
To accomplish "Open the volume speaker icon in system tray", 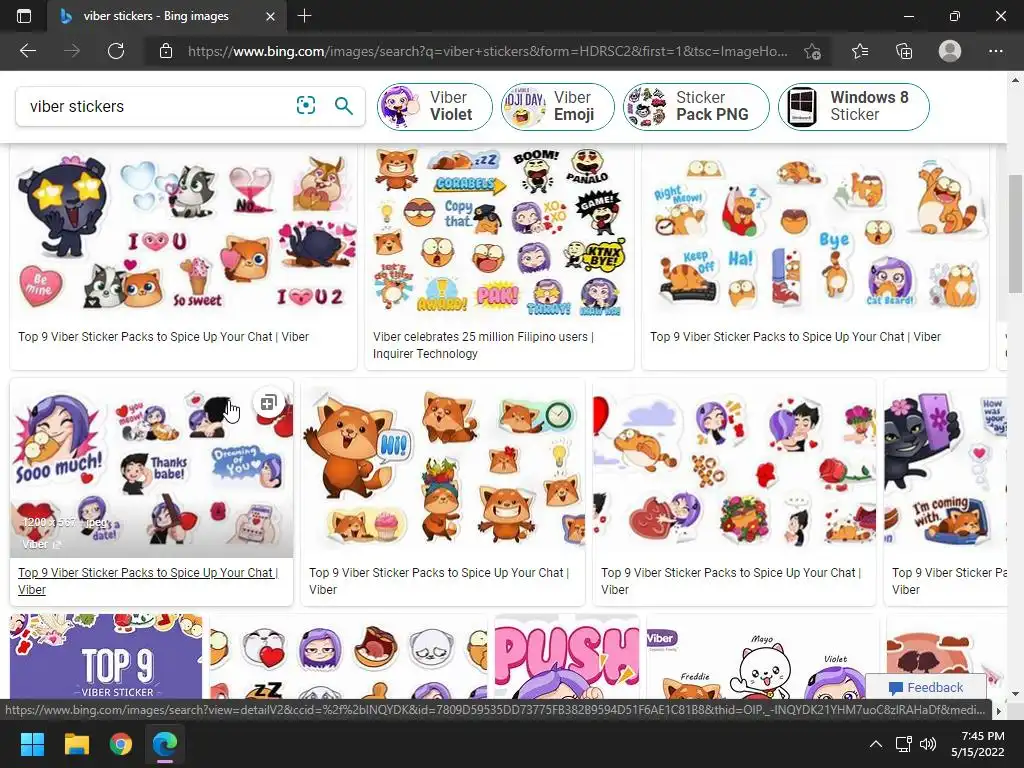I will click(x=927, y=744).
